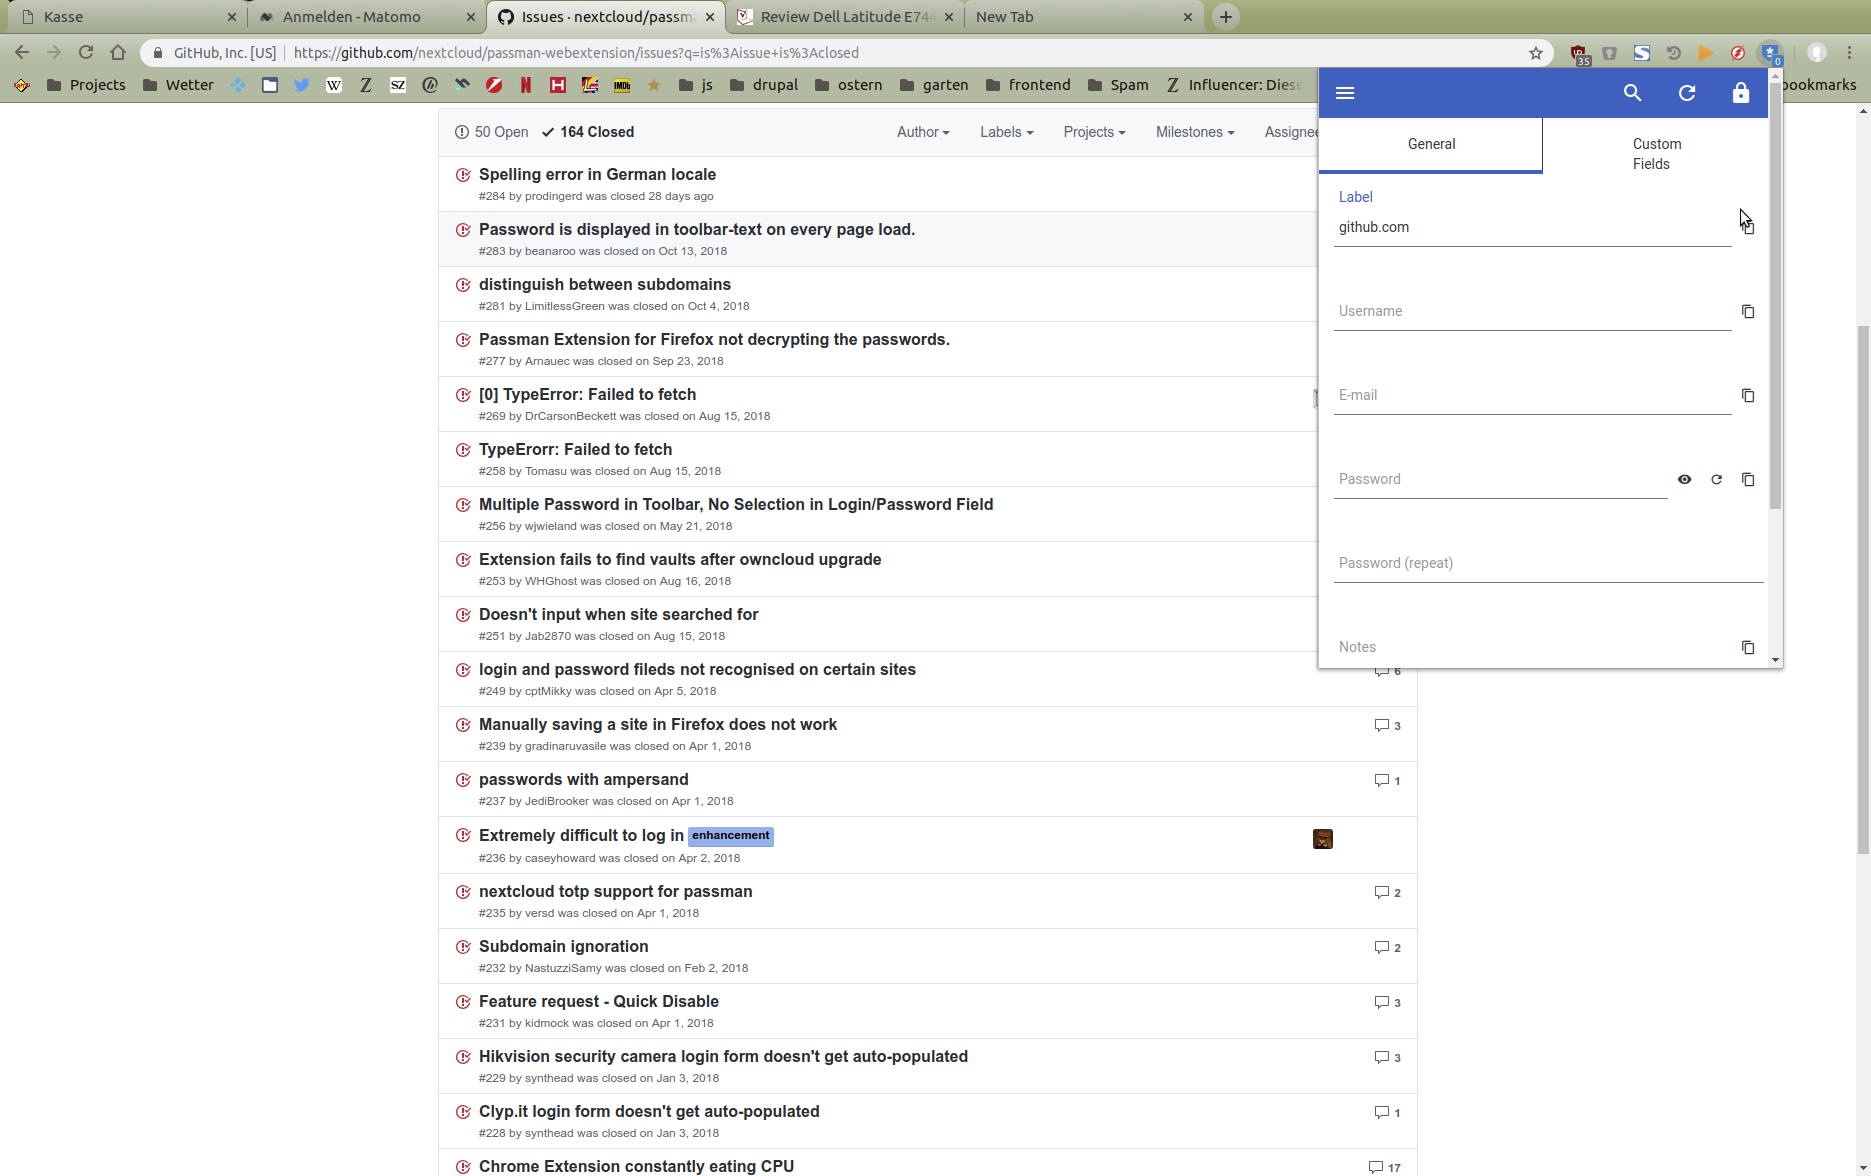Click the IMDb bookmark icon
Screen dimensions: 1871x1176
tap(622, 85)
